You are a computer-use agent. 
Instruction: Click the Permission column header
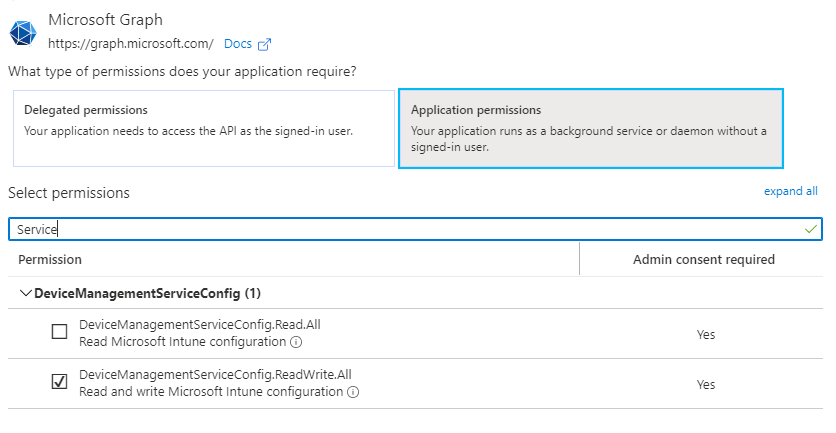point(50,260)
